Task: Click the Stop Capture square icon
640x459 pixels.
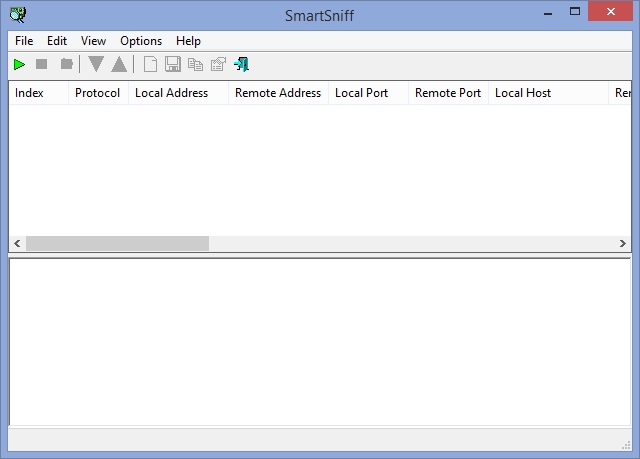Action: (42, 65)
